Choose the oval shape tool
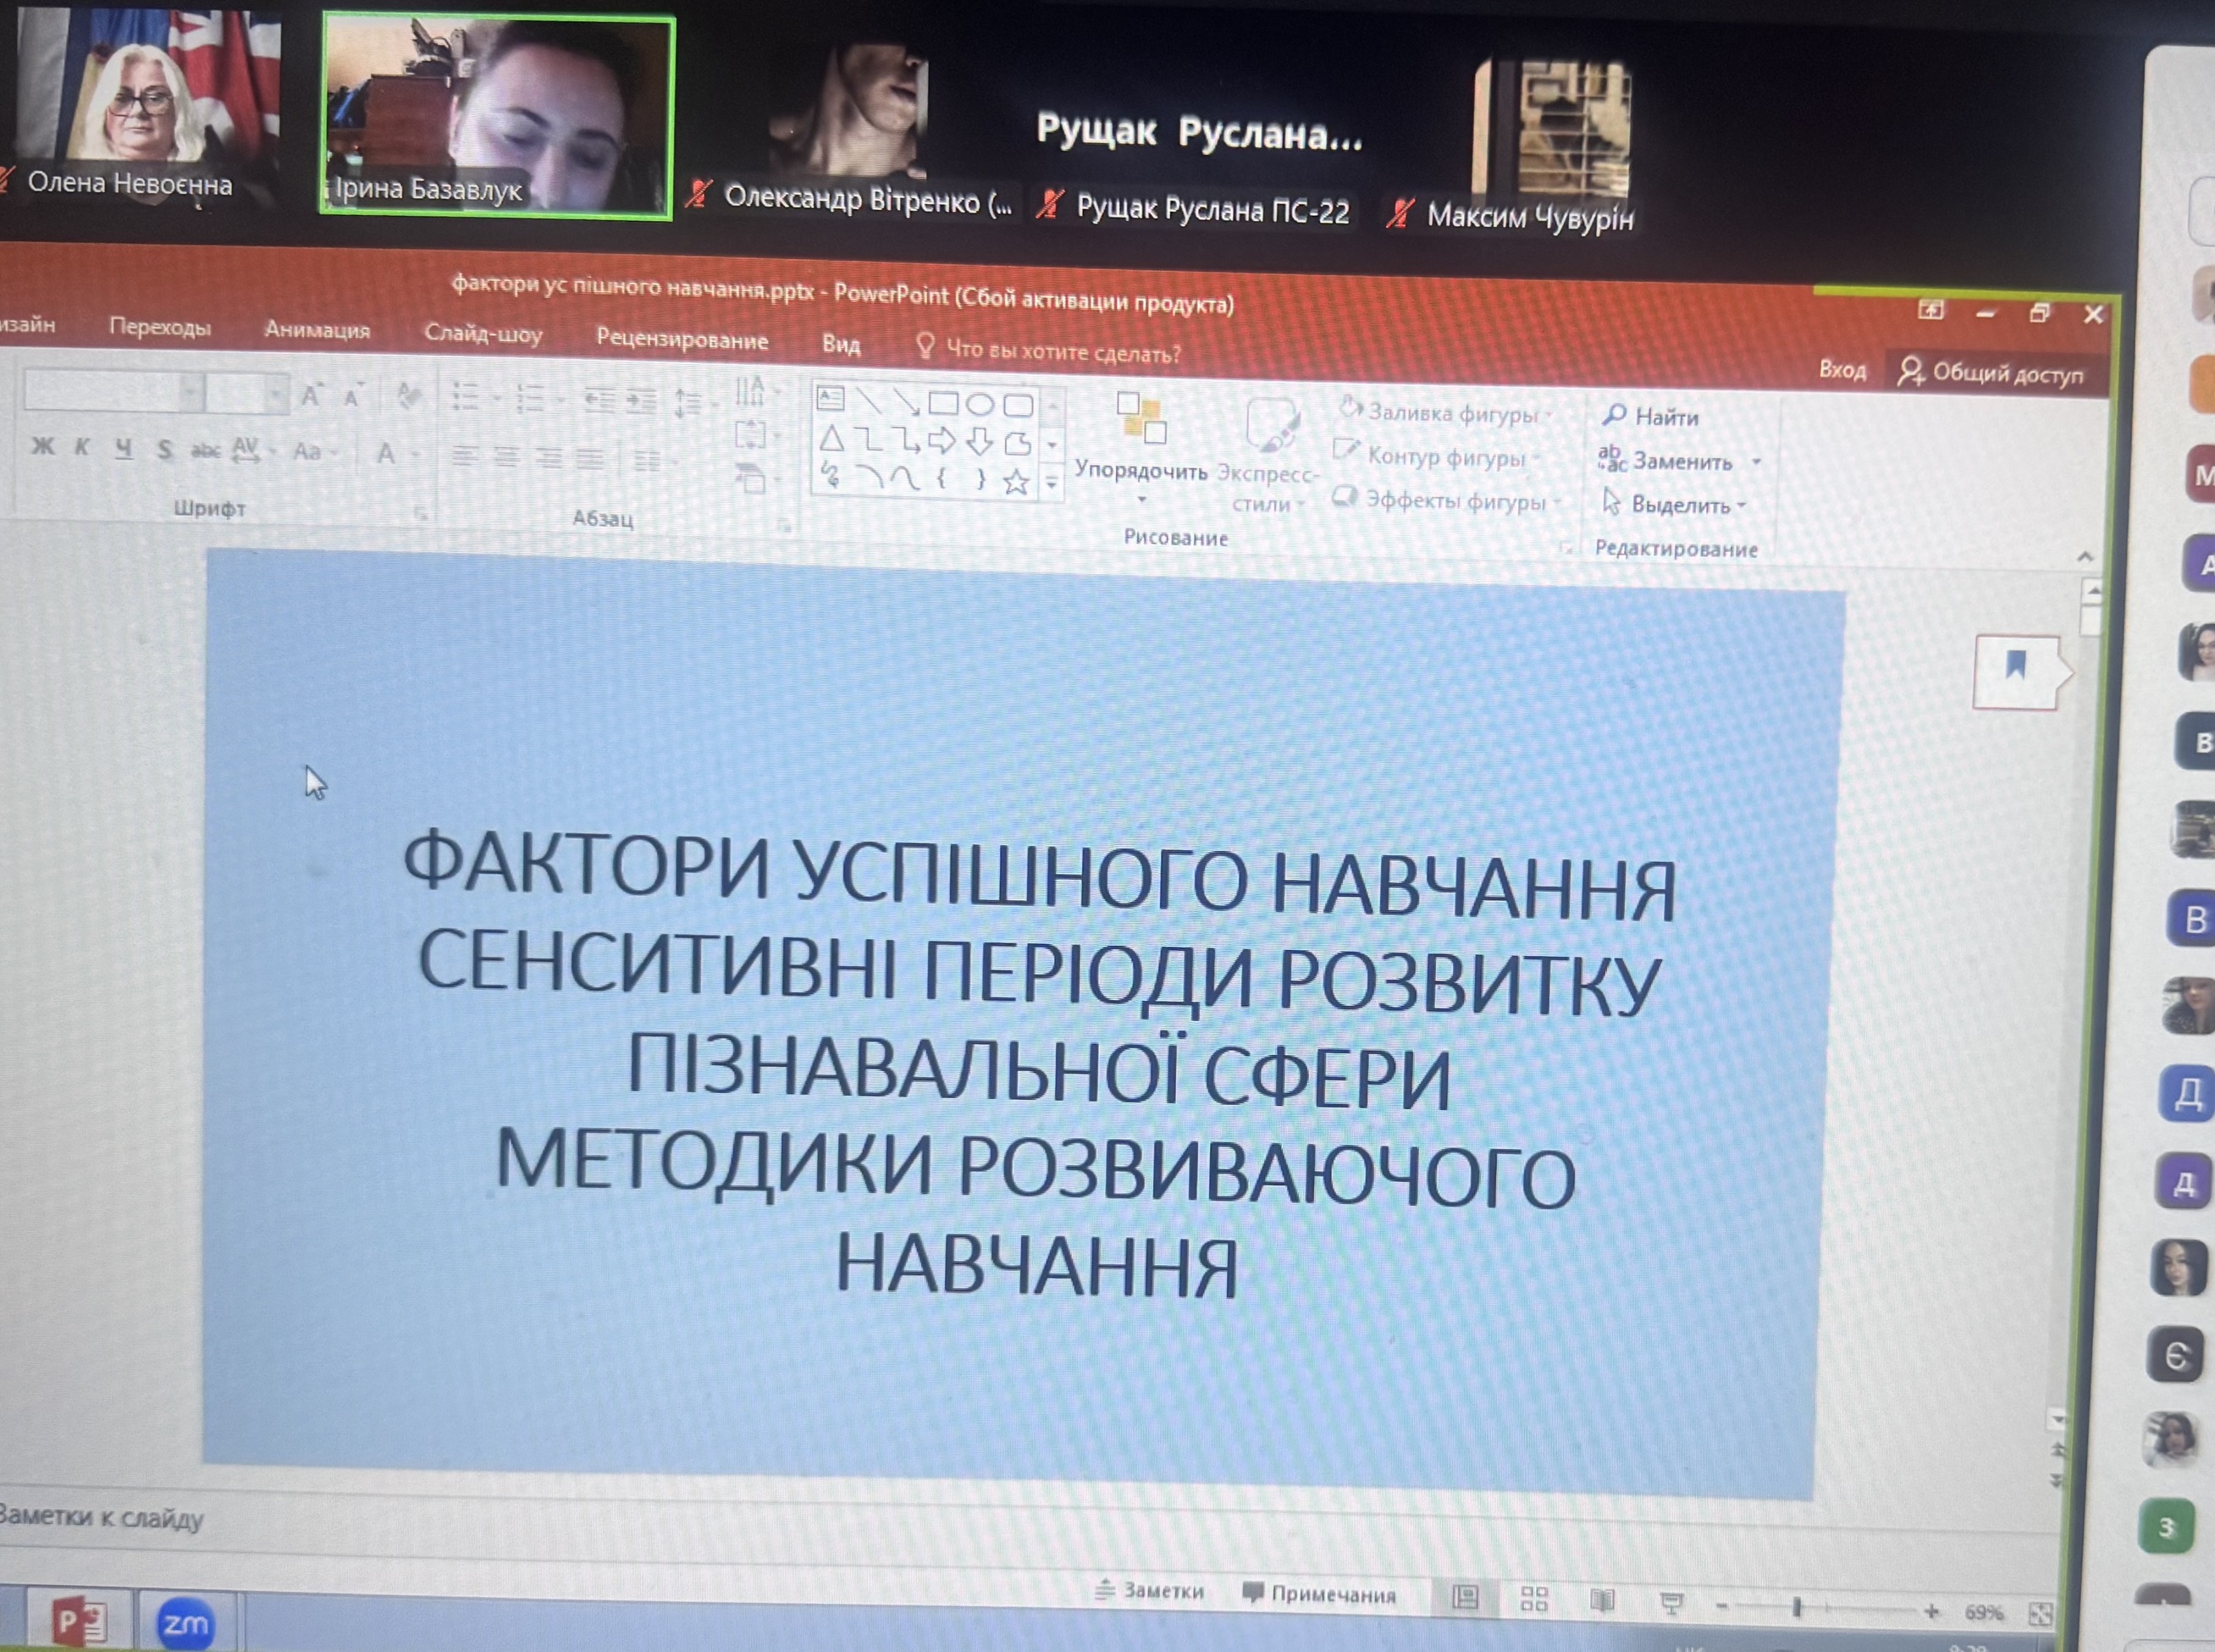 pos(980,404)
